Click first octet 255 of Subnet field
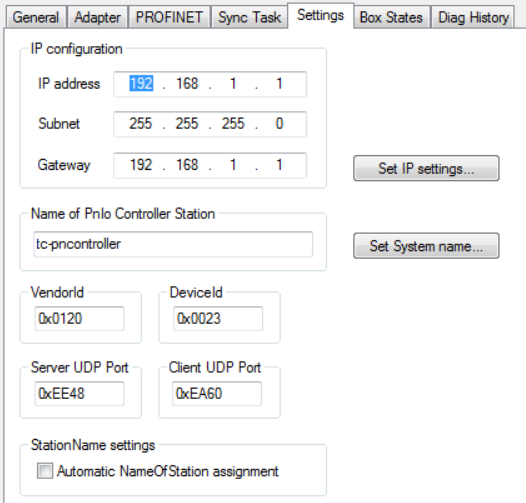The width and height of the screenshot is (526, 503). [x=141, y=123]
